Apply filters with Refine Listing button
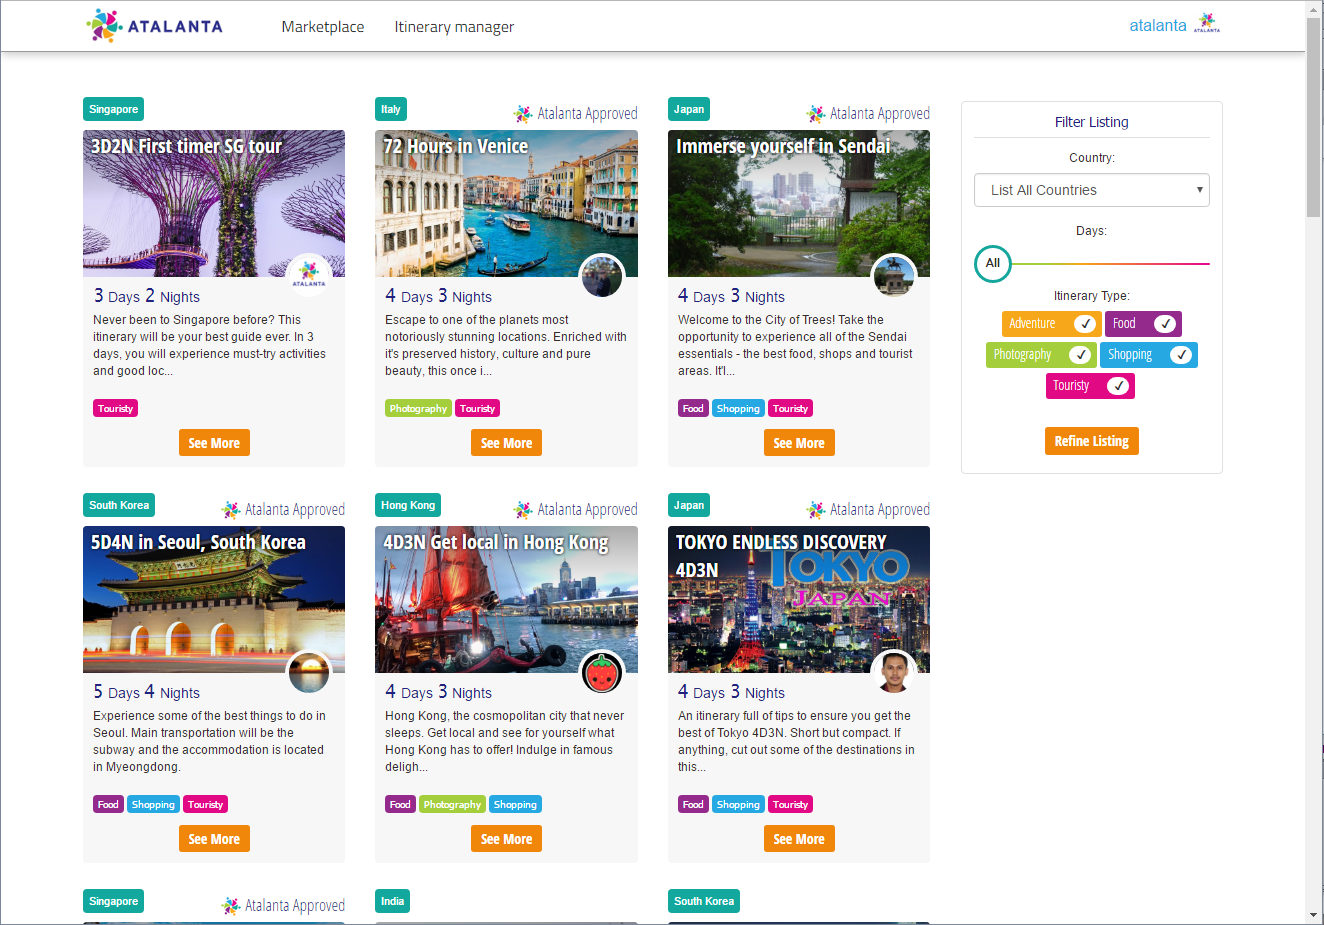The height and width of the screenshot is (925, 1324). click(x=1092, y=441)
